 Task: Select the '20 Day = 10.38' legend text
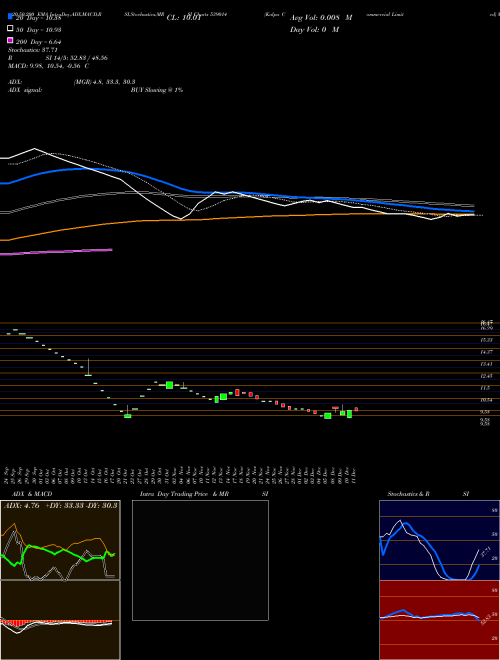point(37,18)
